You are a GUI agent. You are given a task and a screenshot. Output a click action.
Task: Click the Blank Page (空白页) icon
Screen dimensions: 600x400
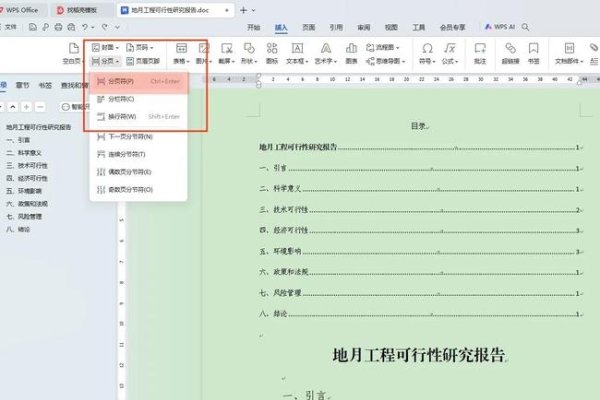point(73,49)
